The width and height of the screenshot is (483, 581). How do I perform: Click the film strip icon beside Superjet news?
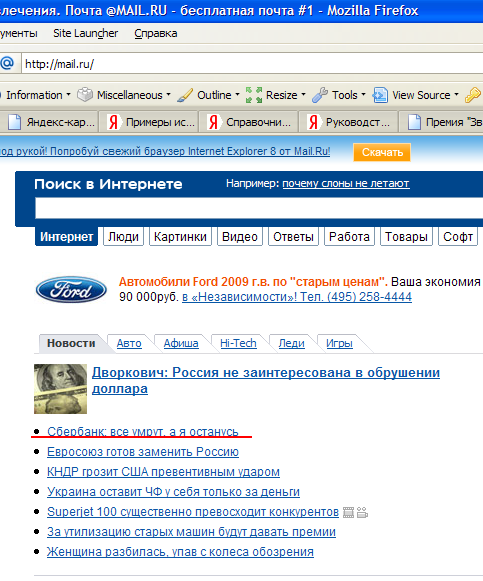click(348, 512)
